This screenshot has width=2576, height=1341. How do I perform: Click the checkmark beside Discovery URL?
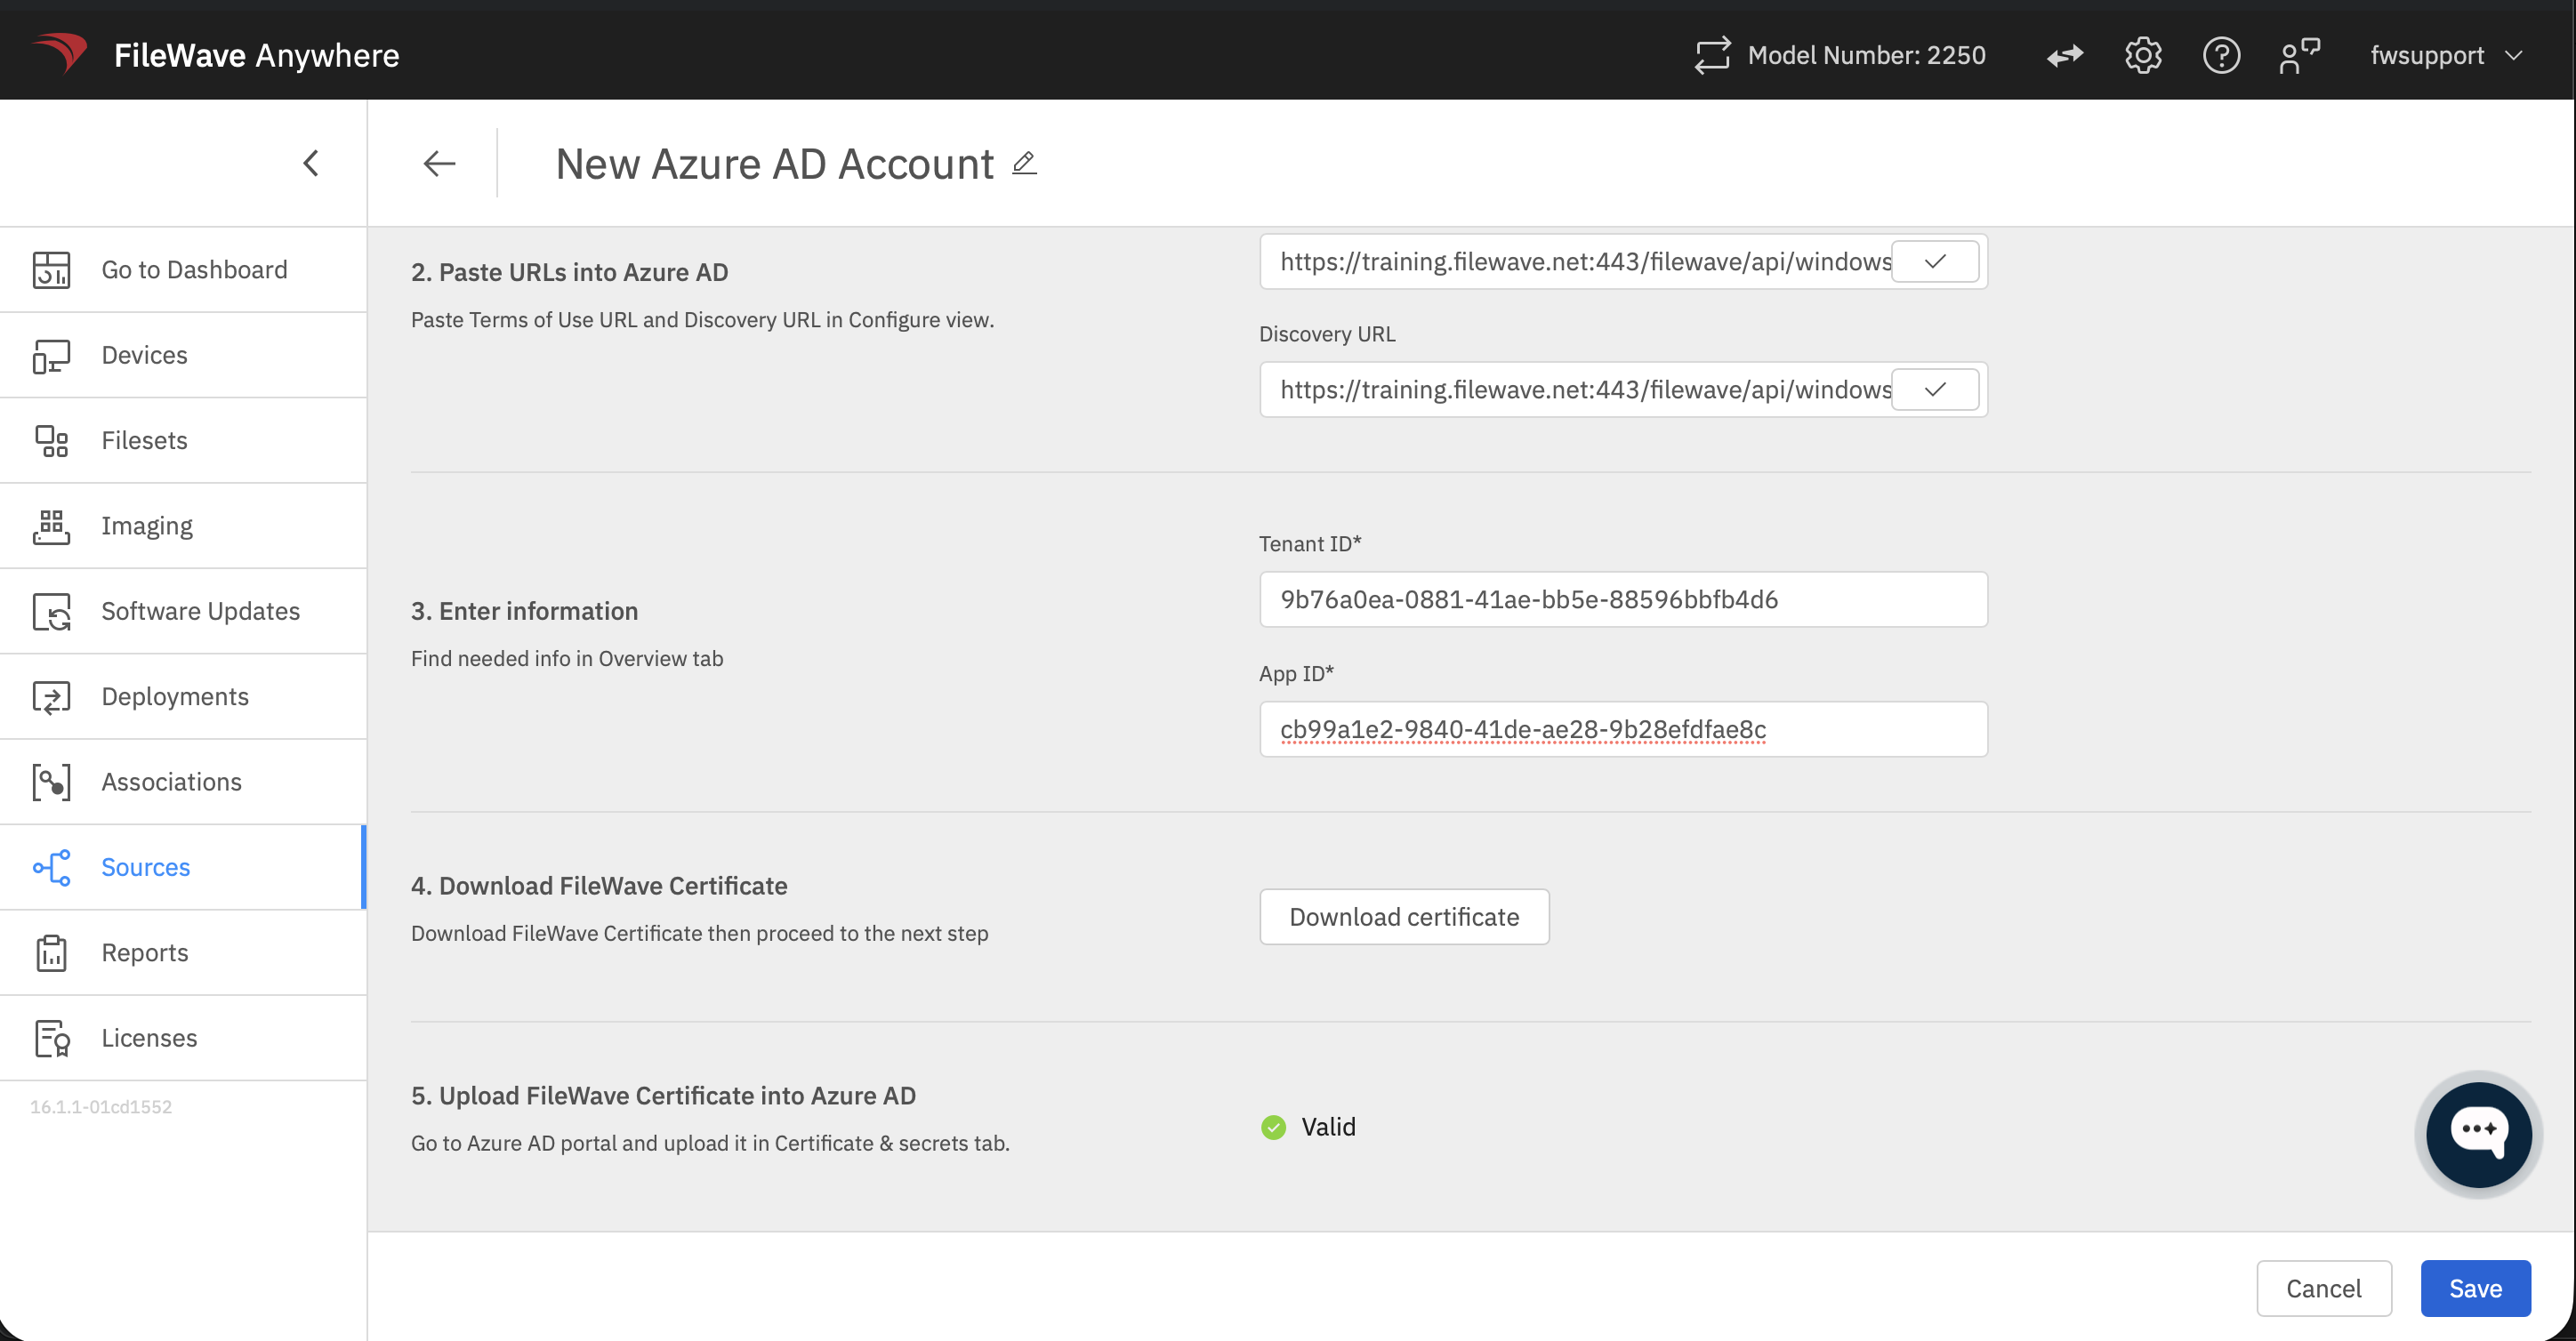(1935, 389)
